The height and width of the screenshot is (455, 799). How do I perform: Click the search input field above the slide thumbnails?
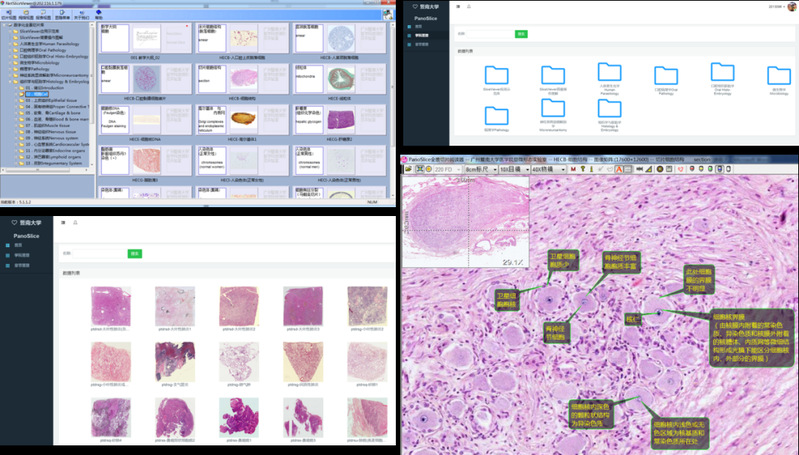pos(98,254)
